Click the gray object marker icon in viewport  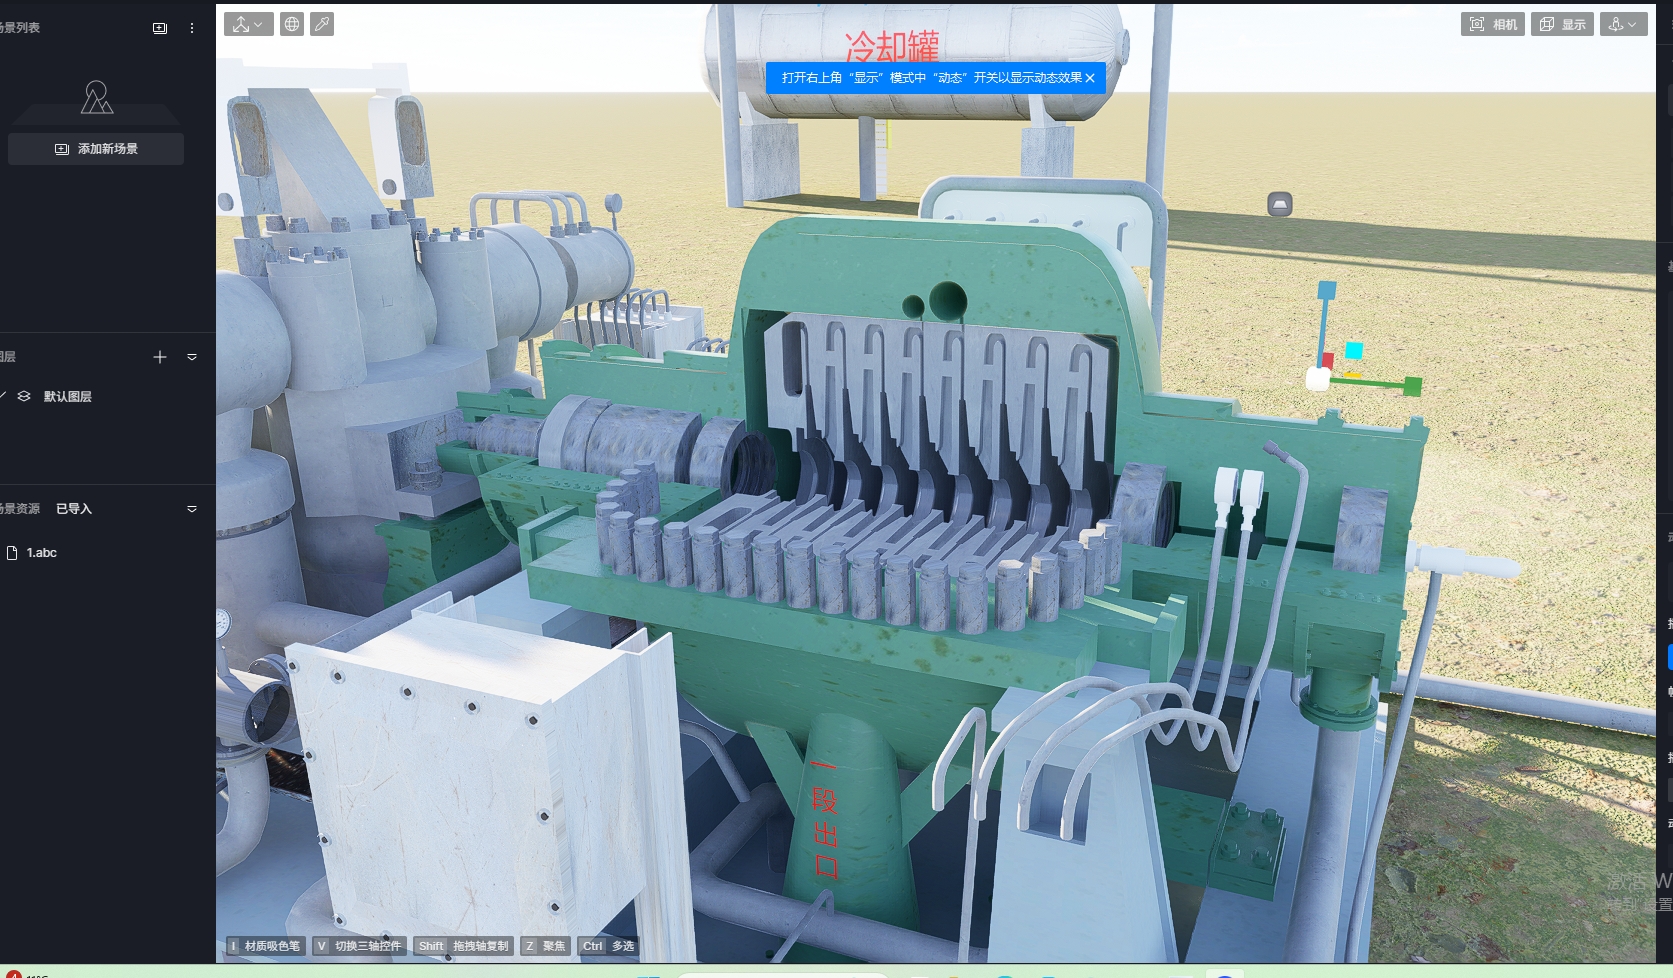(1280, 204)
